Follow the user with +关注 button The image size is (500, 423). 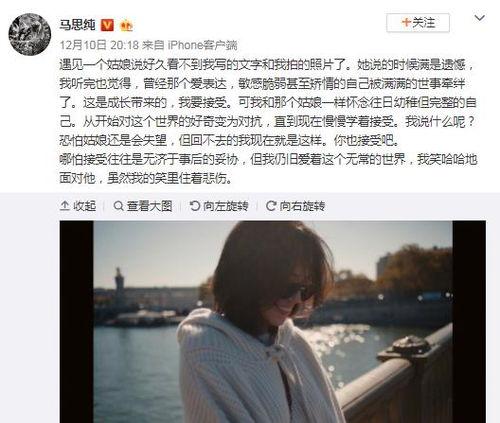418,23
